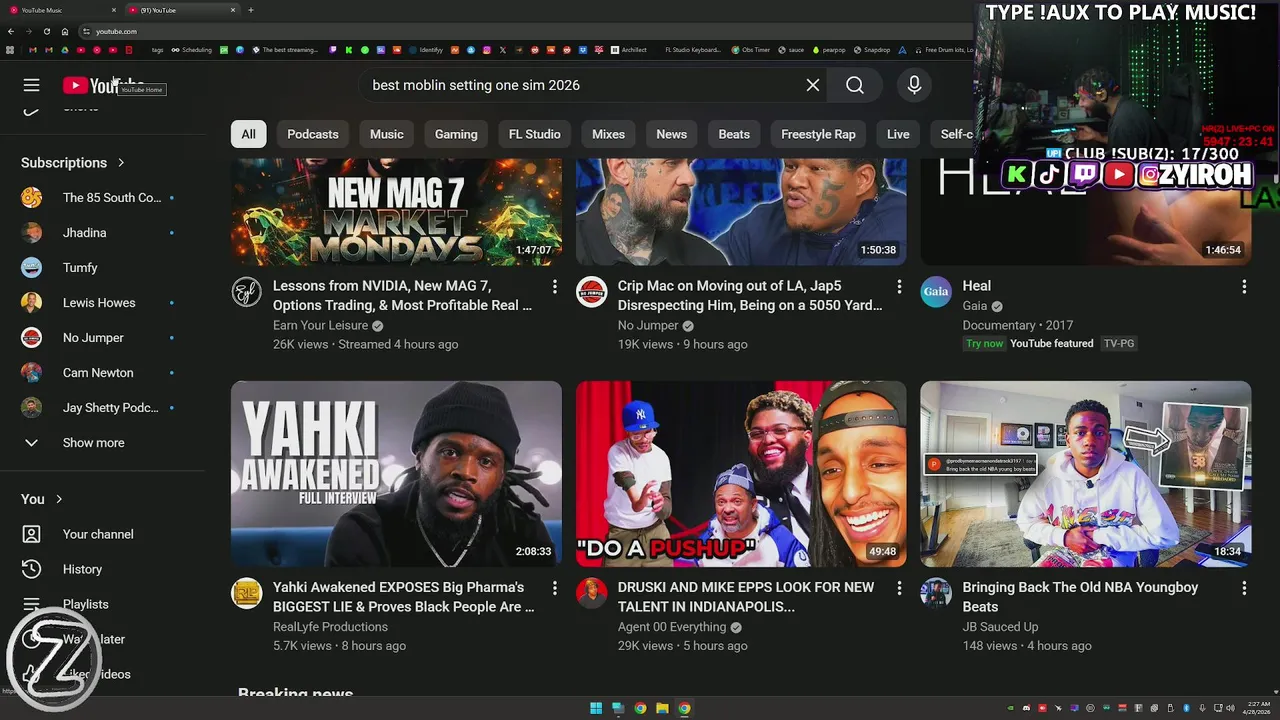Select the Gaming filter chip
1280x720 pixels.
pyautogui.click(x=456, y=134)
